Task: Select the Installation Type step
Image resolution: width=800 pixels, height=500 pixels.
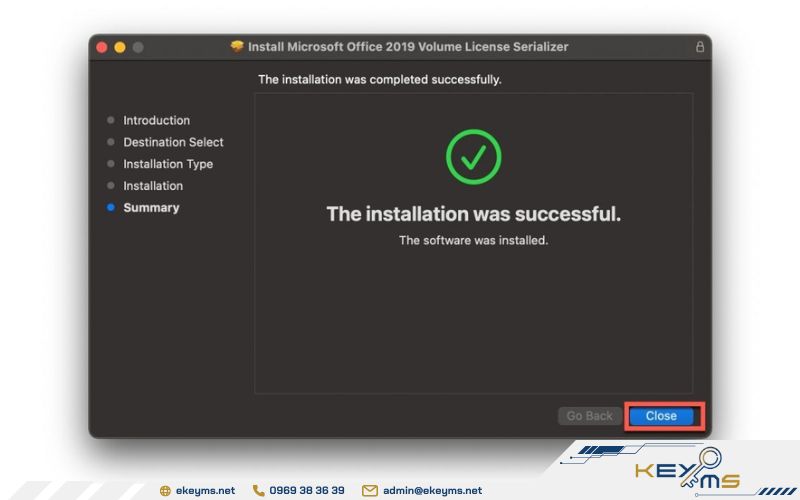Action: [168, 164]
